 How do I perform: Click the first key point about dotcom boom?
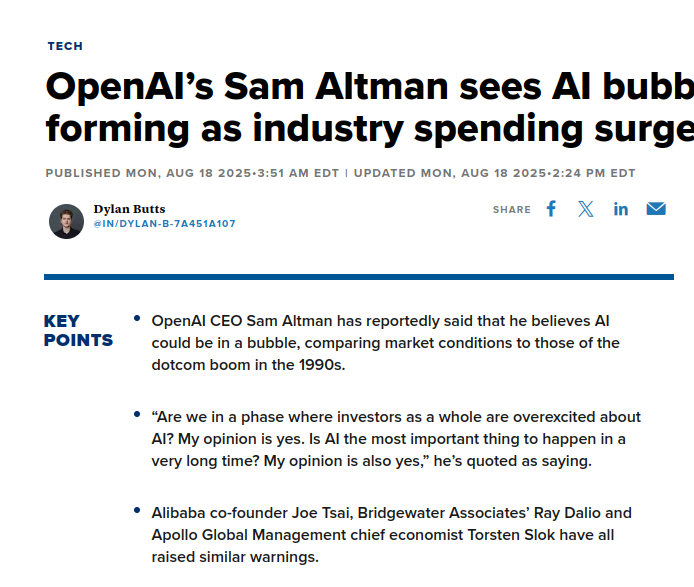click(385, 343)
